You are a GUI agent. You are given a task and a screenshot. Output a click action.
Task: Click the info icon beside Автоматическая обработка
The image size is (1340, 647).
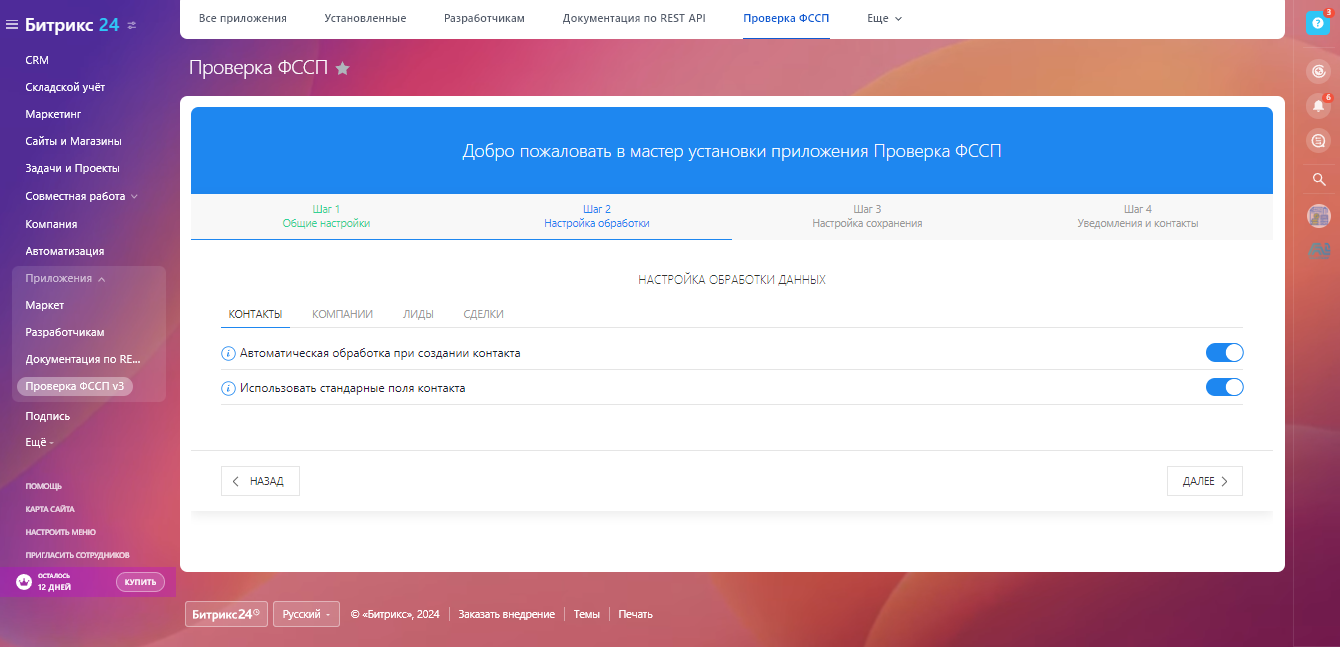click(x=228, y=353)
